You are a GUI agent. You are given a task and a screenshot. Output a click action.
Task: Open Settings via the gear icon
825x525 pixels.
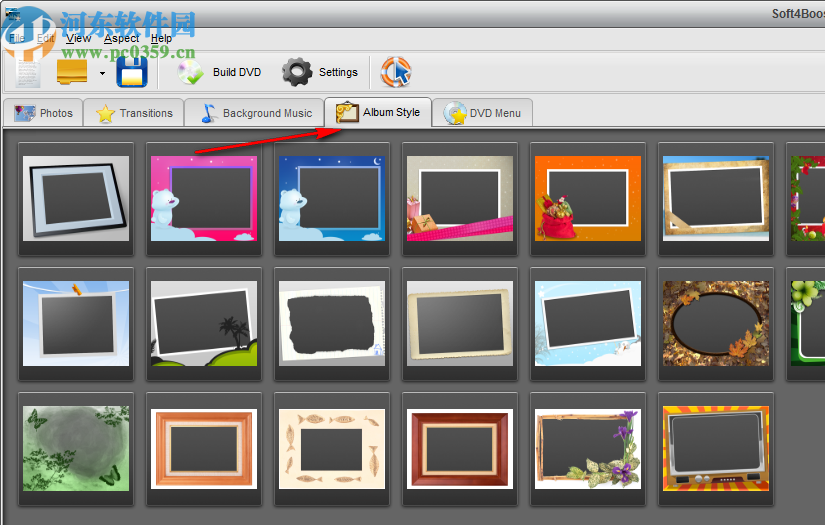click(x=297, y=72)
